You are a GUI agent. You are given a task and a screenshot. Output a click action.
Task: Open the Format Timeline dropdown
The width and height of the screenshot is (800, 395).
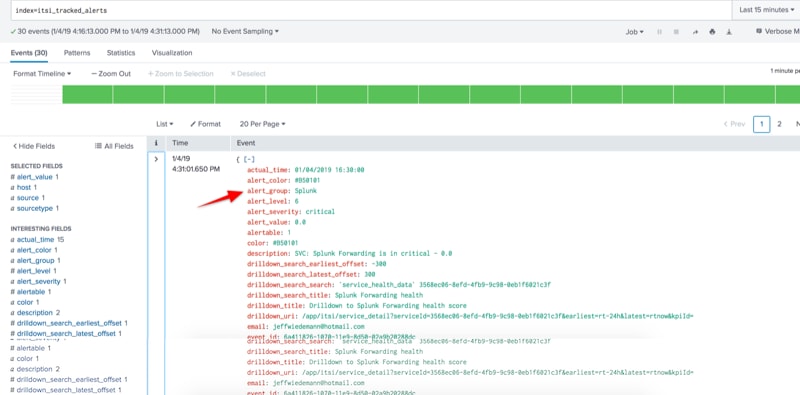point(42,73)
